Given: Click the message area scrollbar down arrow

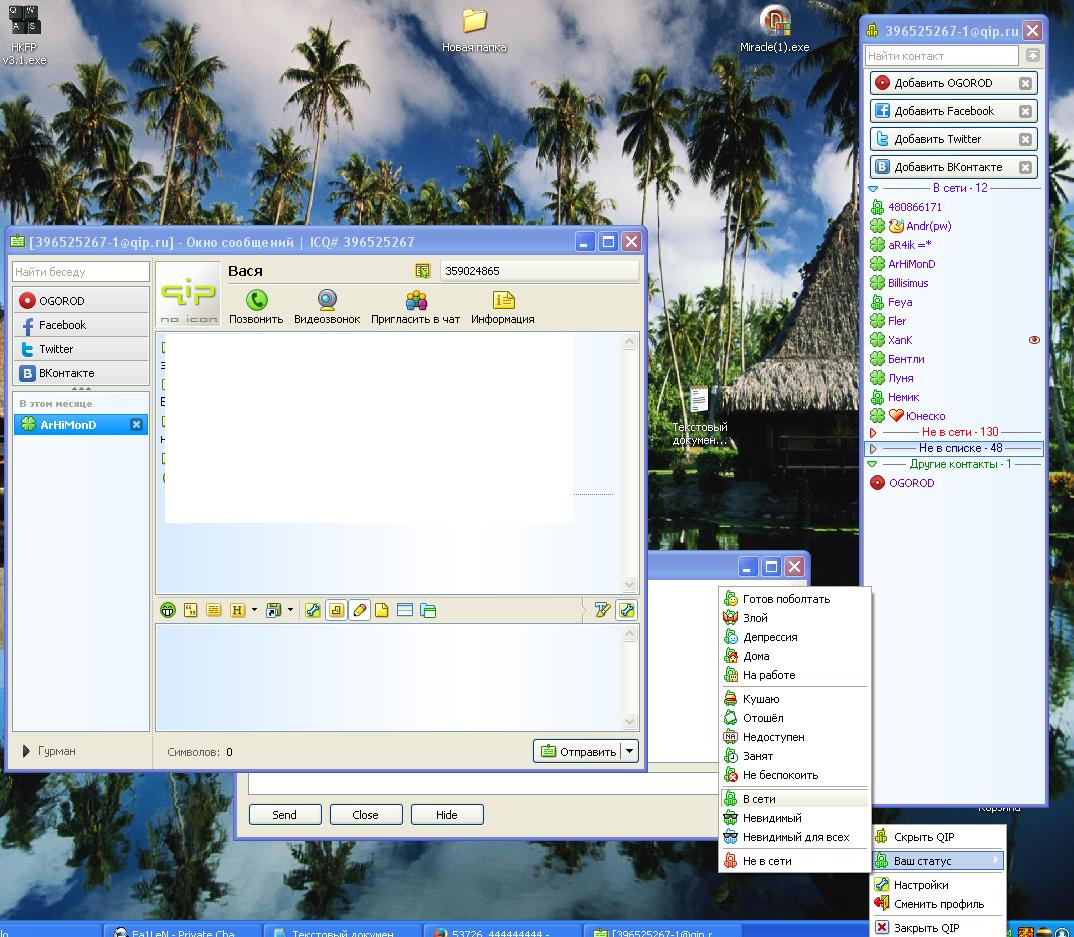Looking at the screenshot, I should (x=629, y=584).
